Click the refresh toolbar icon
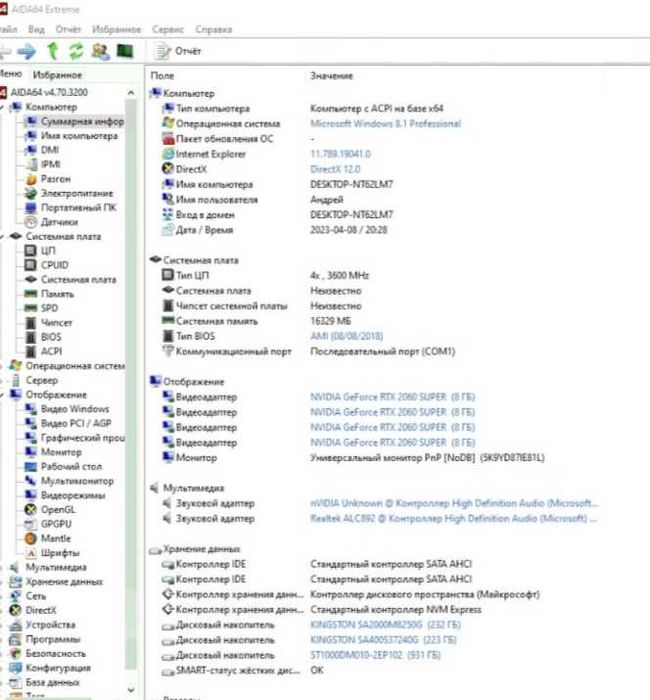 76,51
